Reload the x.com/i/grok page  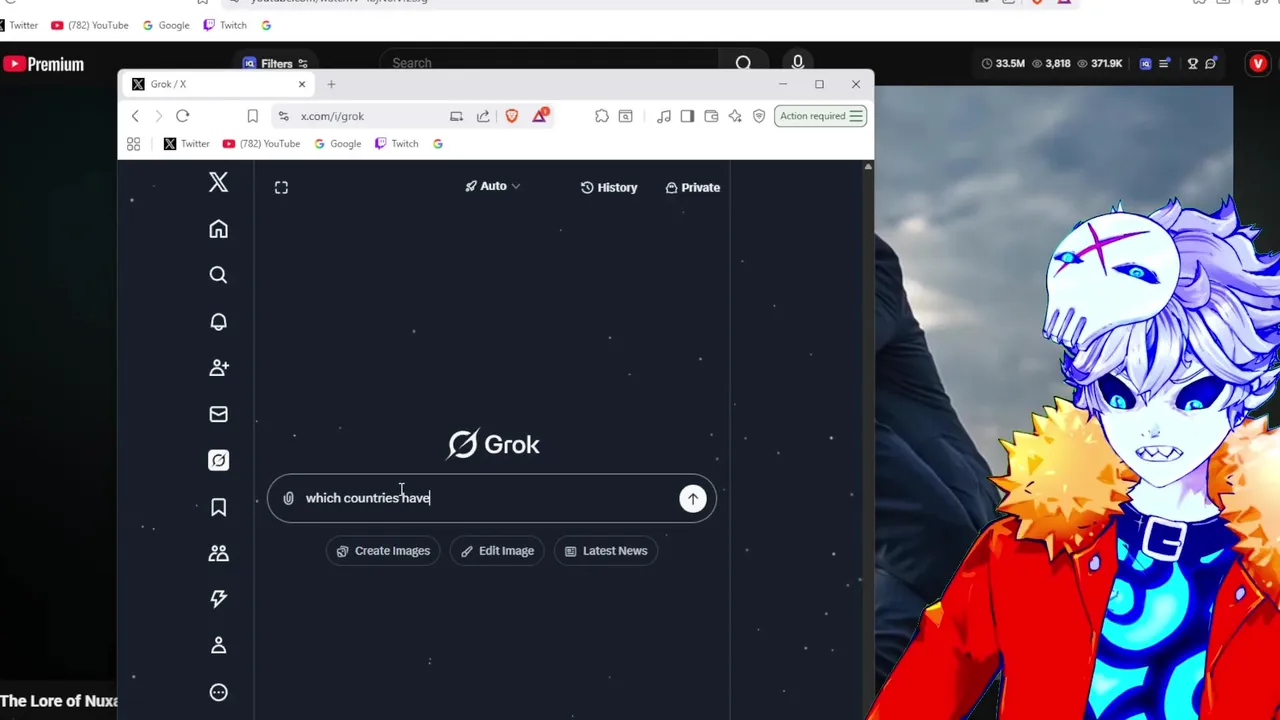click(x=182, y=116)
